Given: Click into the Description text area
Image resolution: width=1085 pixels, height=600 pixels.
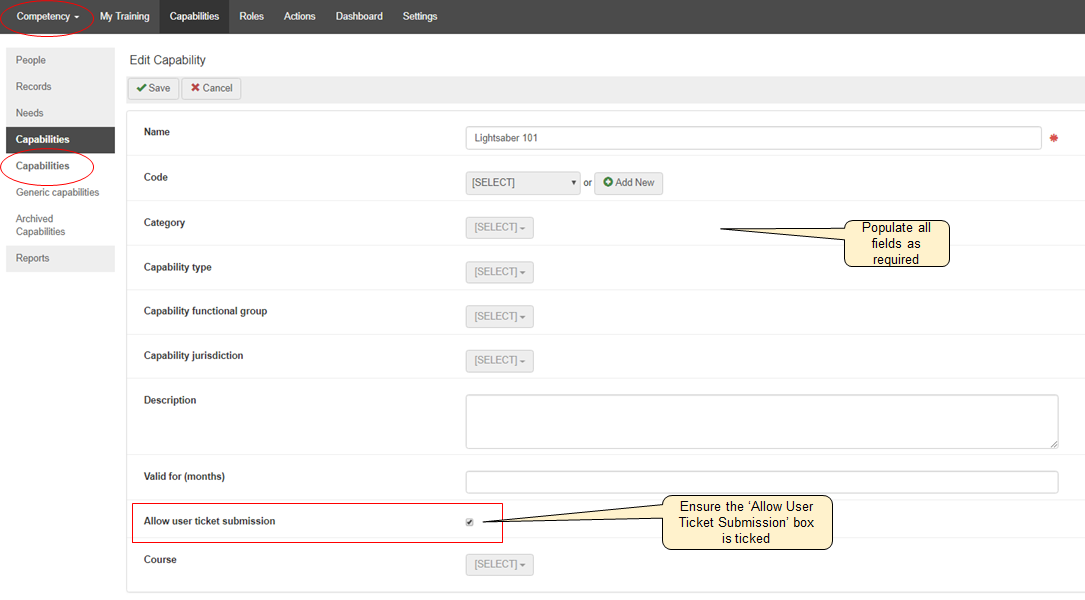Looking at the screenshot, I should click(x=761, y=421).
